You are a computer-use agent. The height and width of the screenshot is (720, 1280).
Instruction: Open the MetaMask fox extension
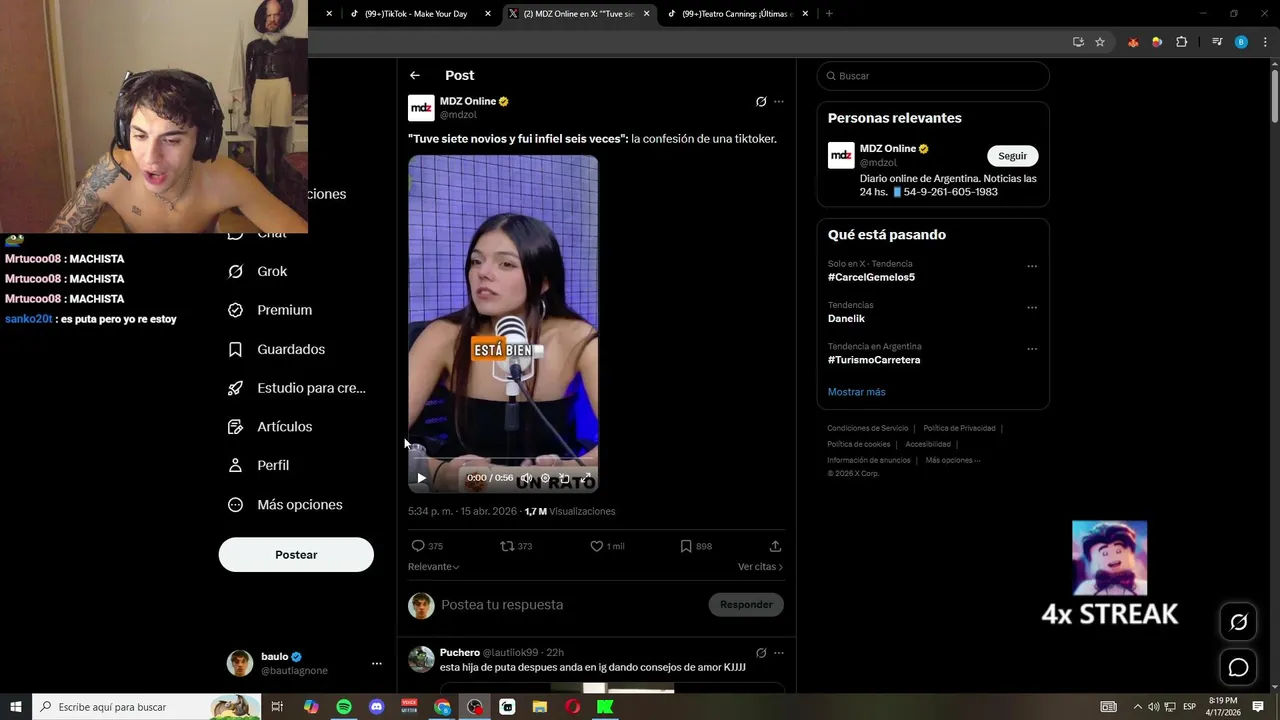coord(1133,42)
